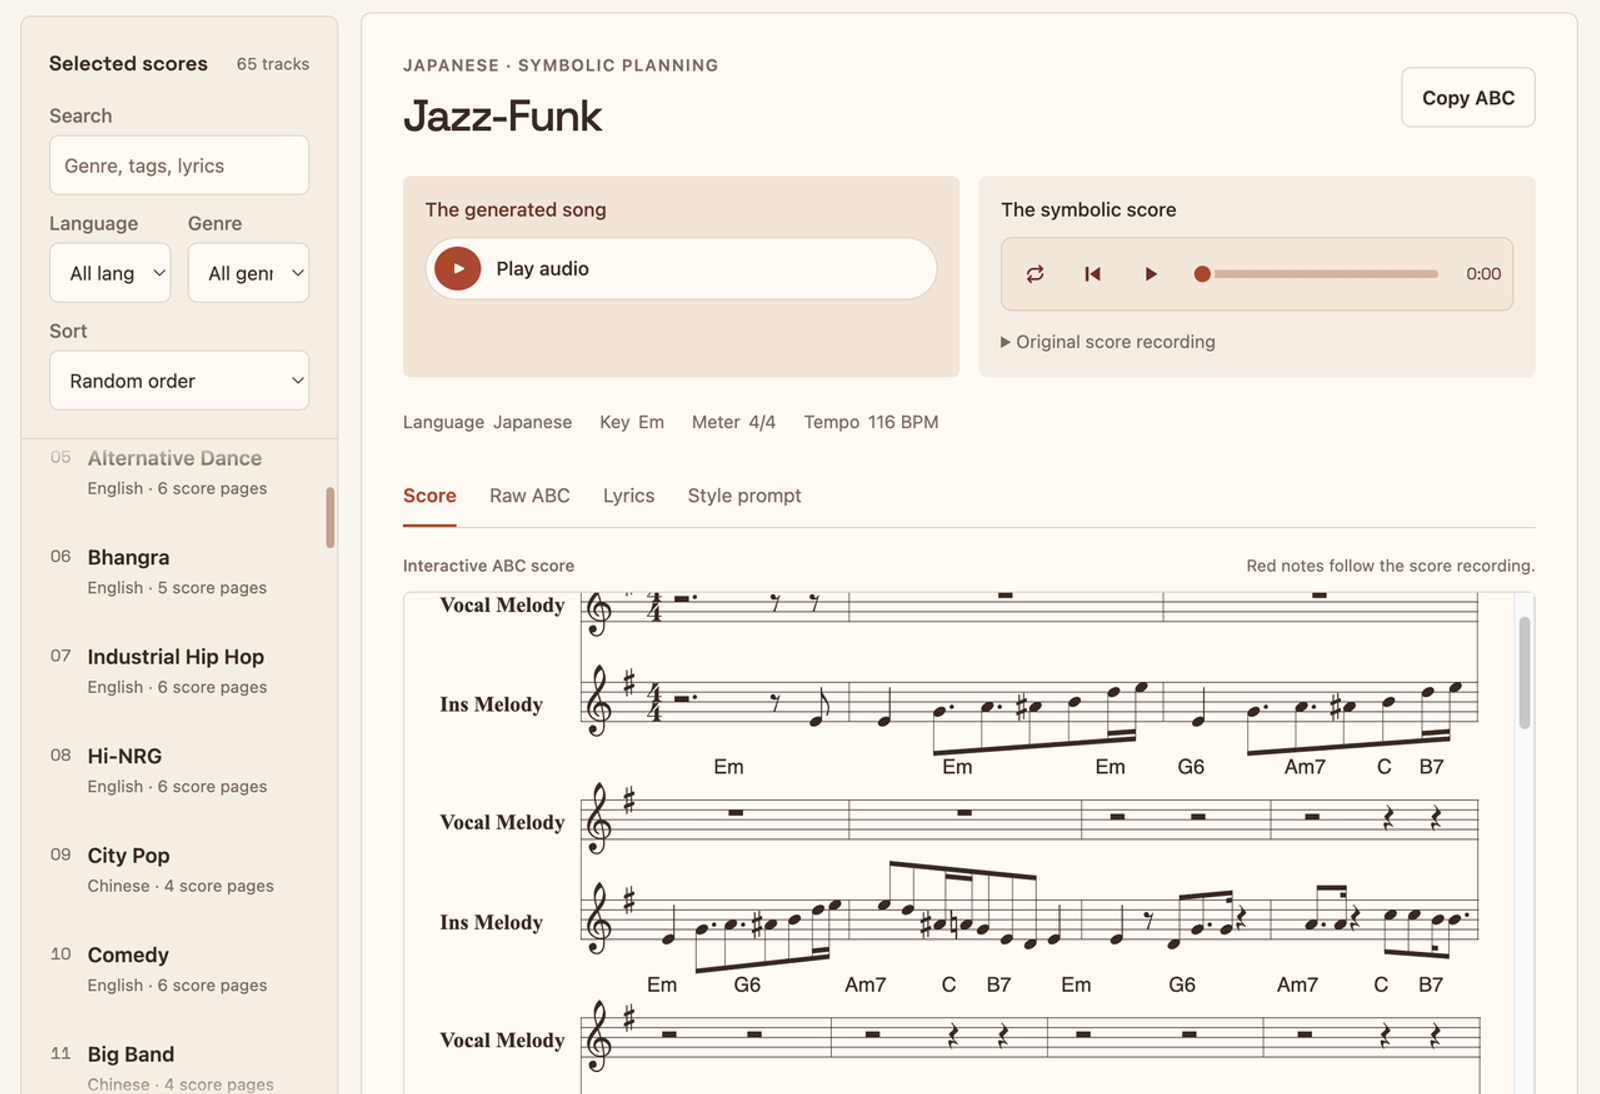Click the track list scrollbar
Screen dimensions: 1600x1094
330,518
